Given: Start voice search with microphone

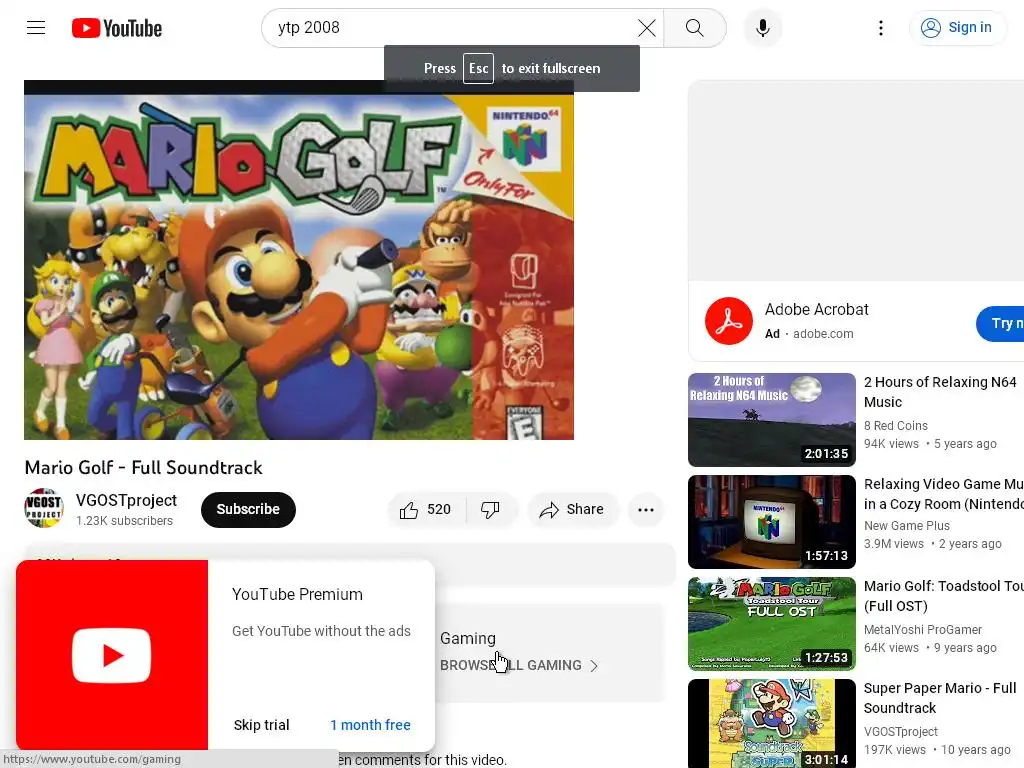Looking at the screenshot, I should [x=763, y=28].
